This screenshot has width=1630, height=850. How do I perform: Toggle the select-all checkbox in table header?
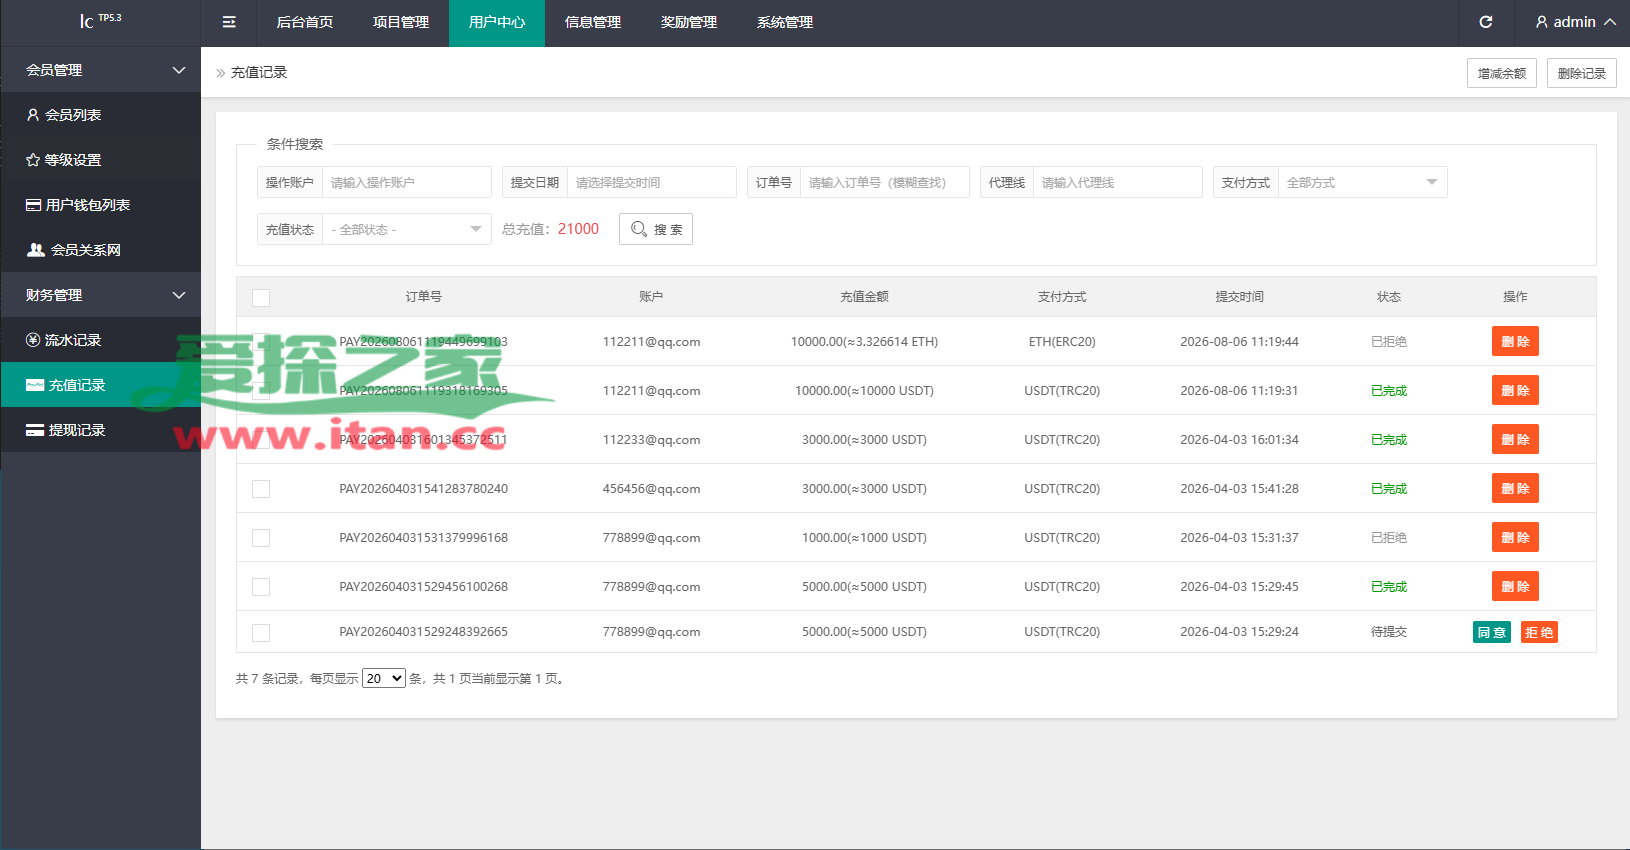261,298
